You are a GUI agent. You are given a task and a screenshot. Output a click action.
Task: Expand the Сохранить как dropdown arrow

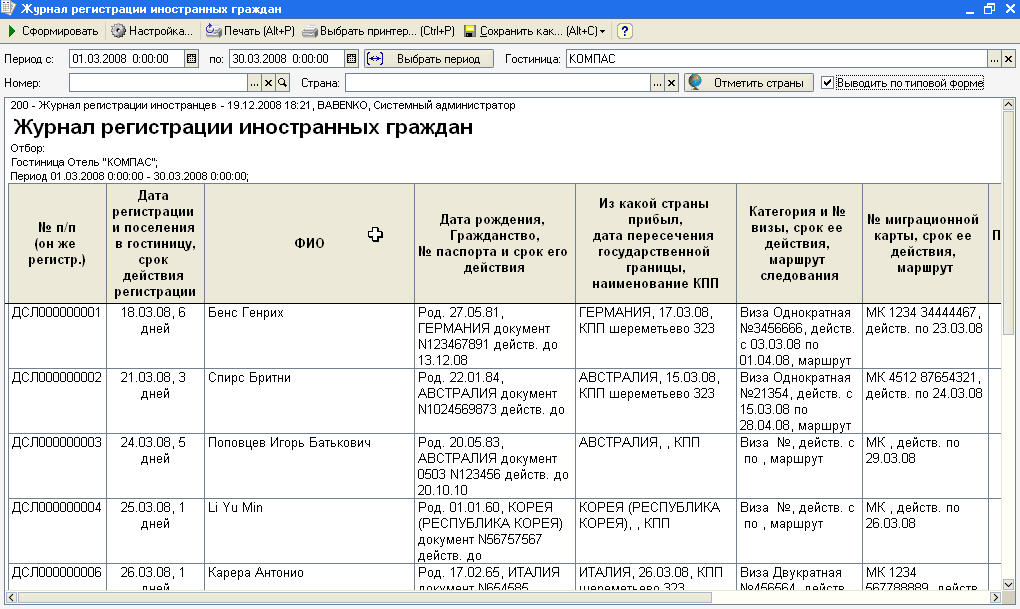602,31
